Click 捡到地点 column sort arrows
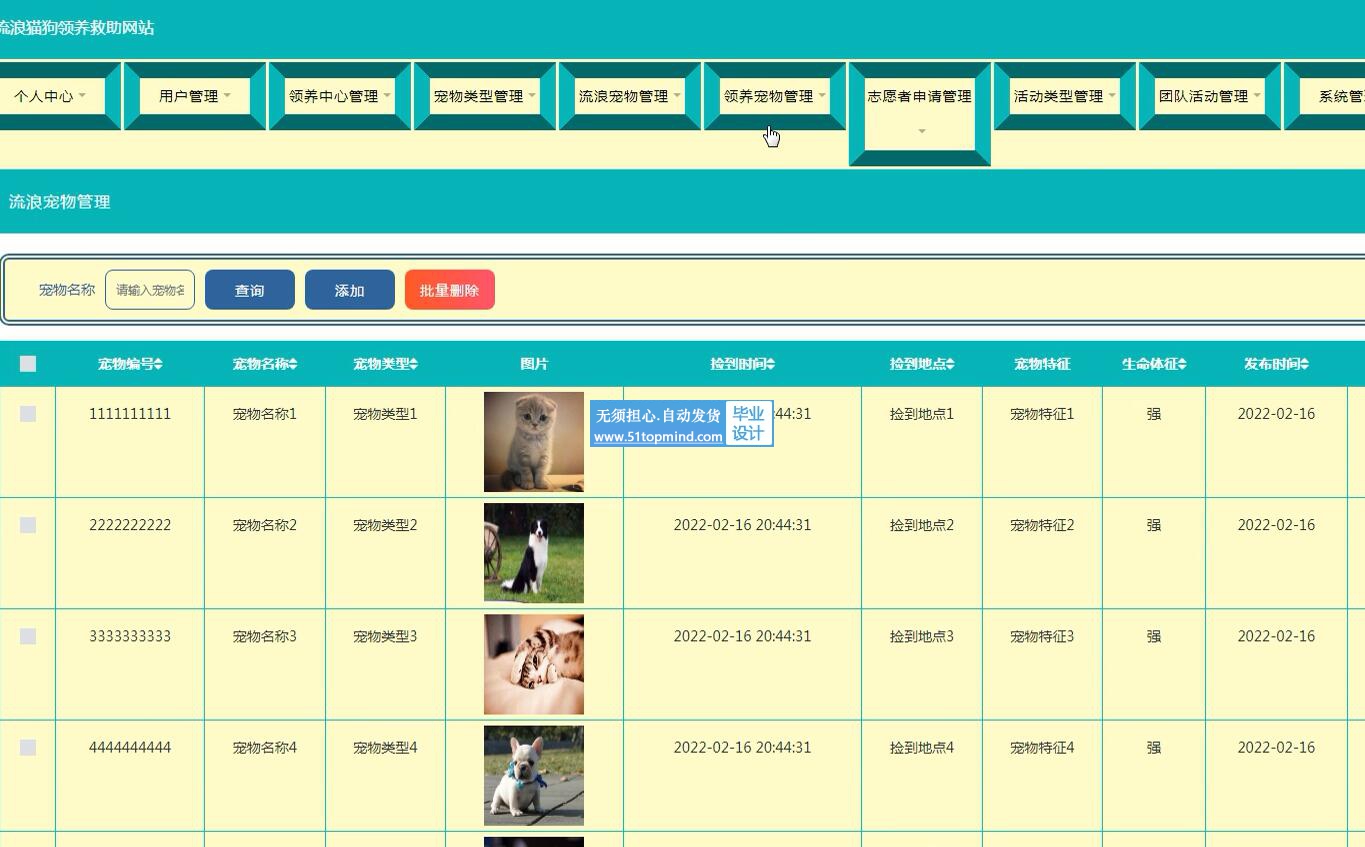The width and height of the screenshot is (1365, 847). (950, 364)
